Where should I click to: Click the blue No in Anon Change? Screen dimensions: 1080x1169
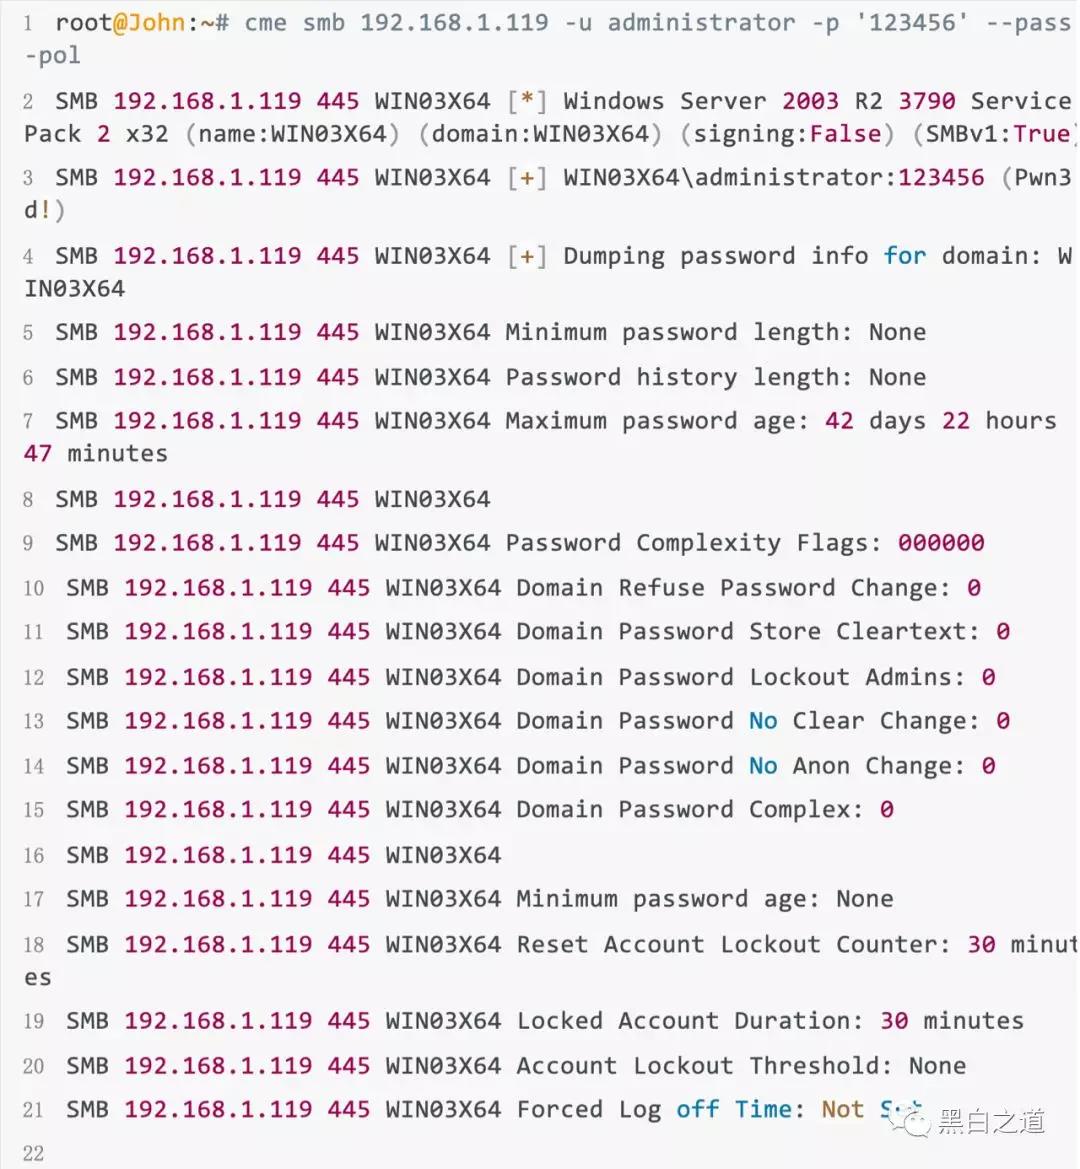coord(763,766)
